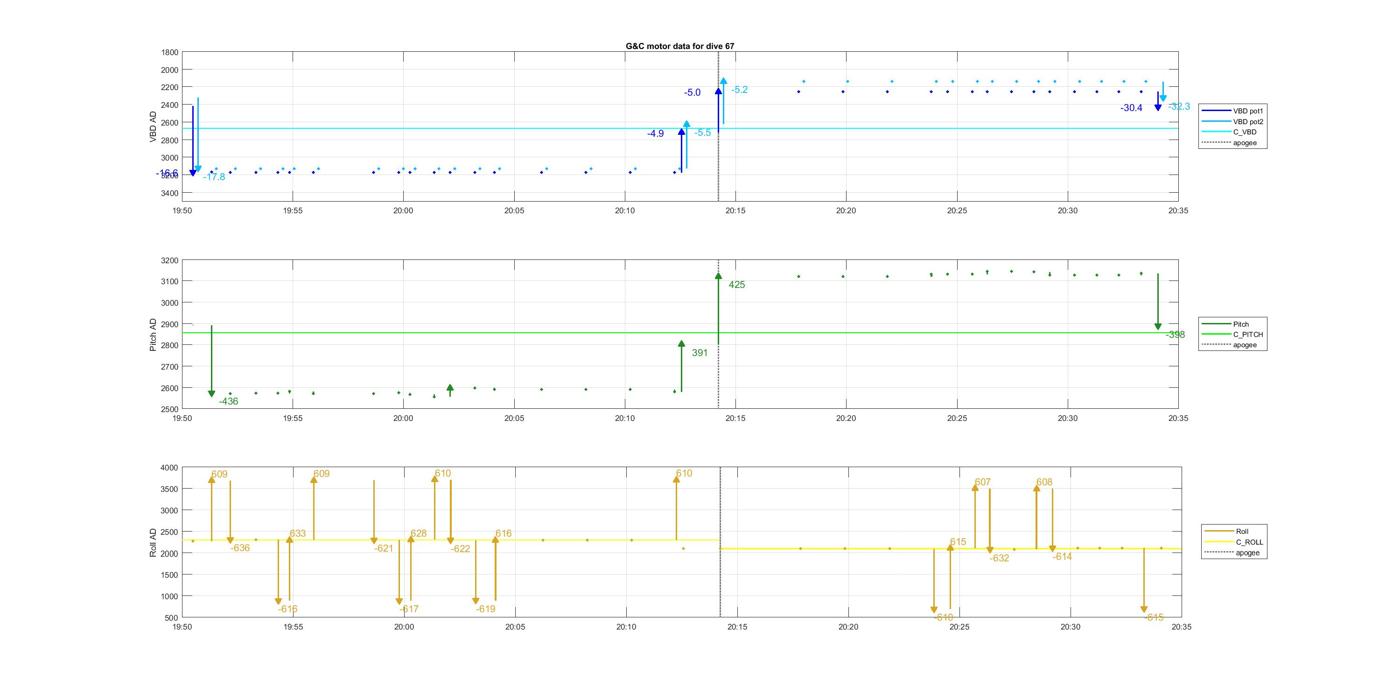Click the title "G&C motor data for dive 67"
The image size is (1400, 693).
coord(680,46)
